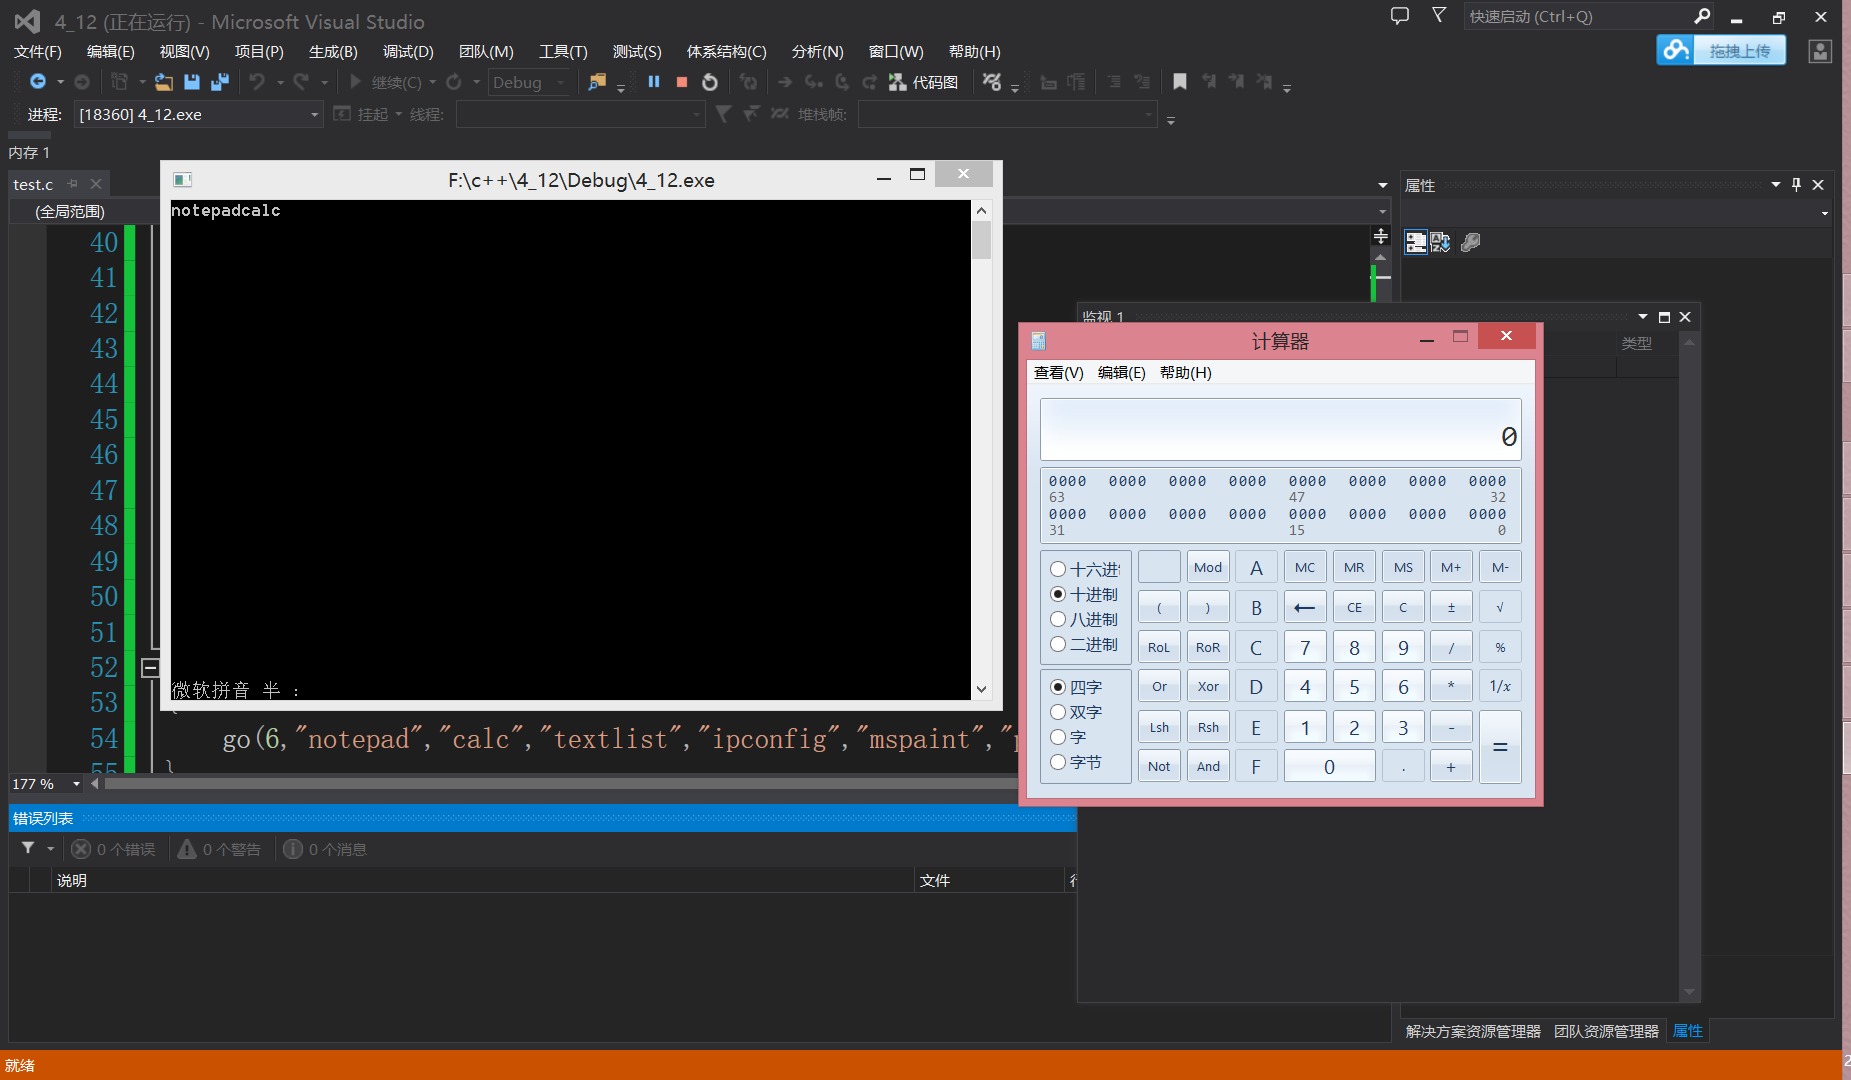Click the Calculator equals button
Viewport: 1851px width, 1080px height.
(1500, 747)
